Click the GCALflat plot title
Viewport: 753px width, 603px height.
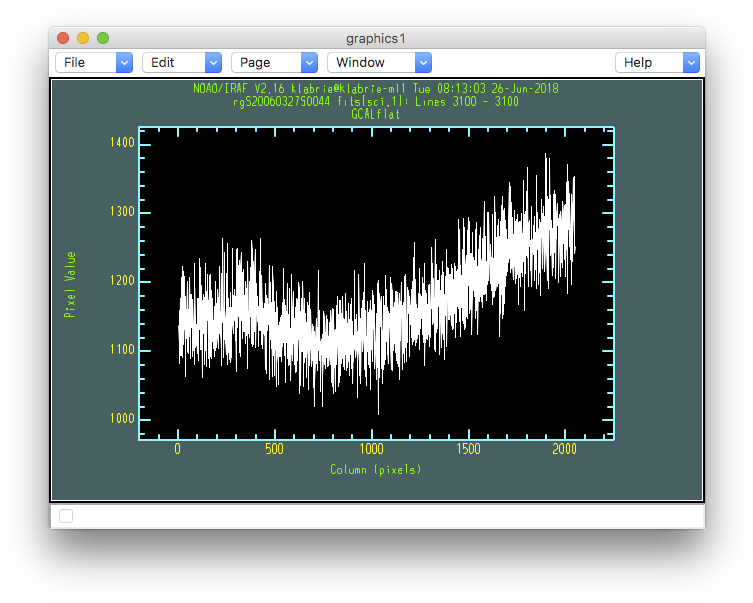point(376,114)
